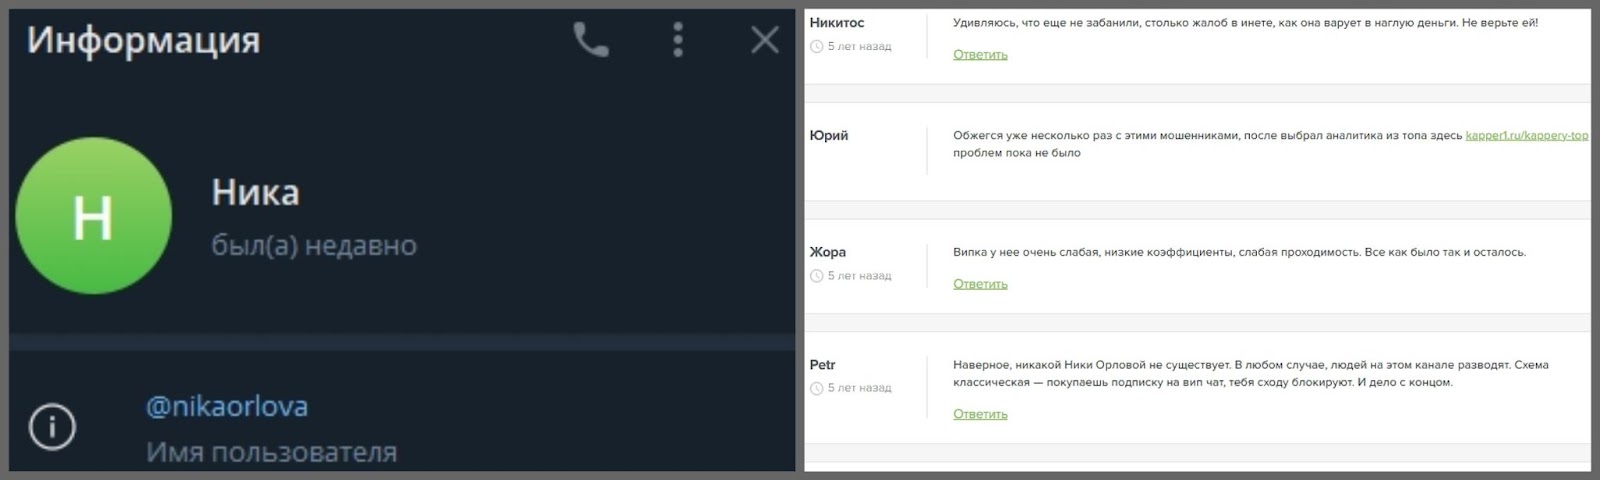Copy the @nikaorlova username

tap(227, 406)
